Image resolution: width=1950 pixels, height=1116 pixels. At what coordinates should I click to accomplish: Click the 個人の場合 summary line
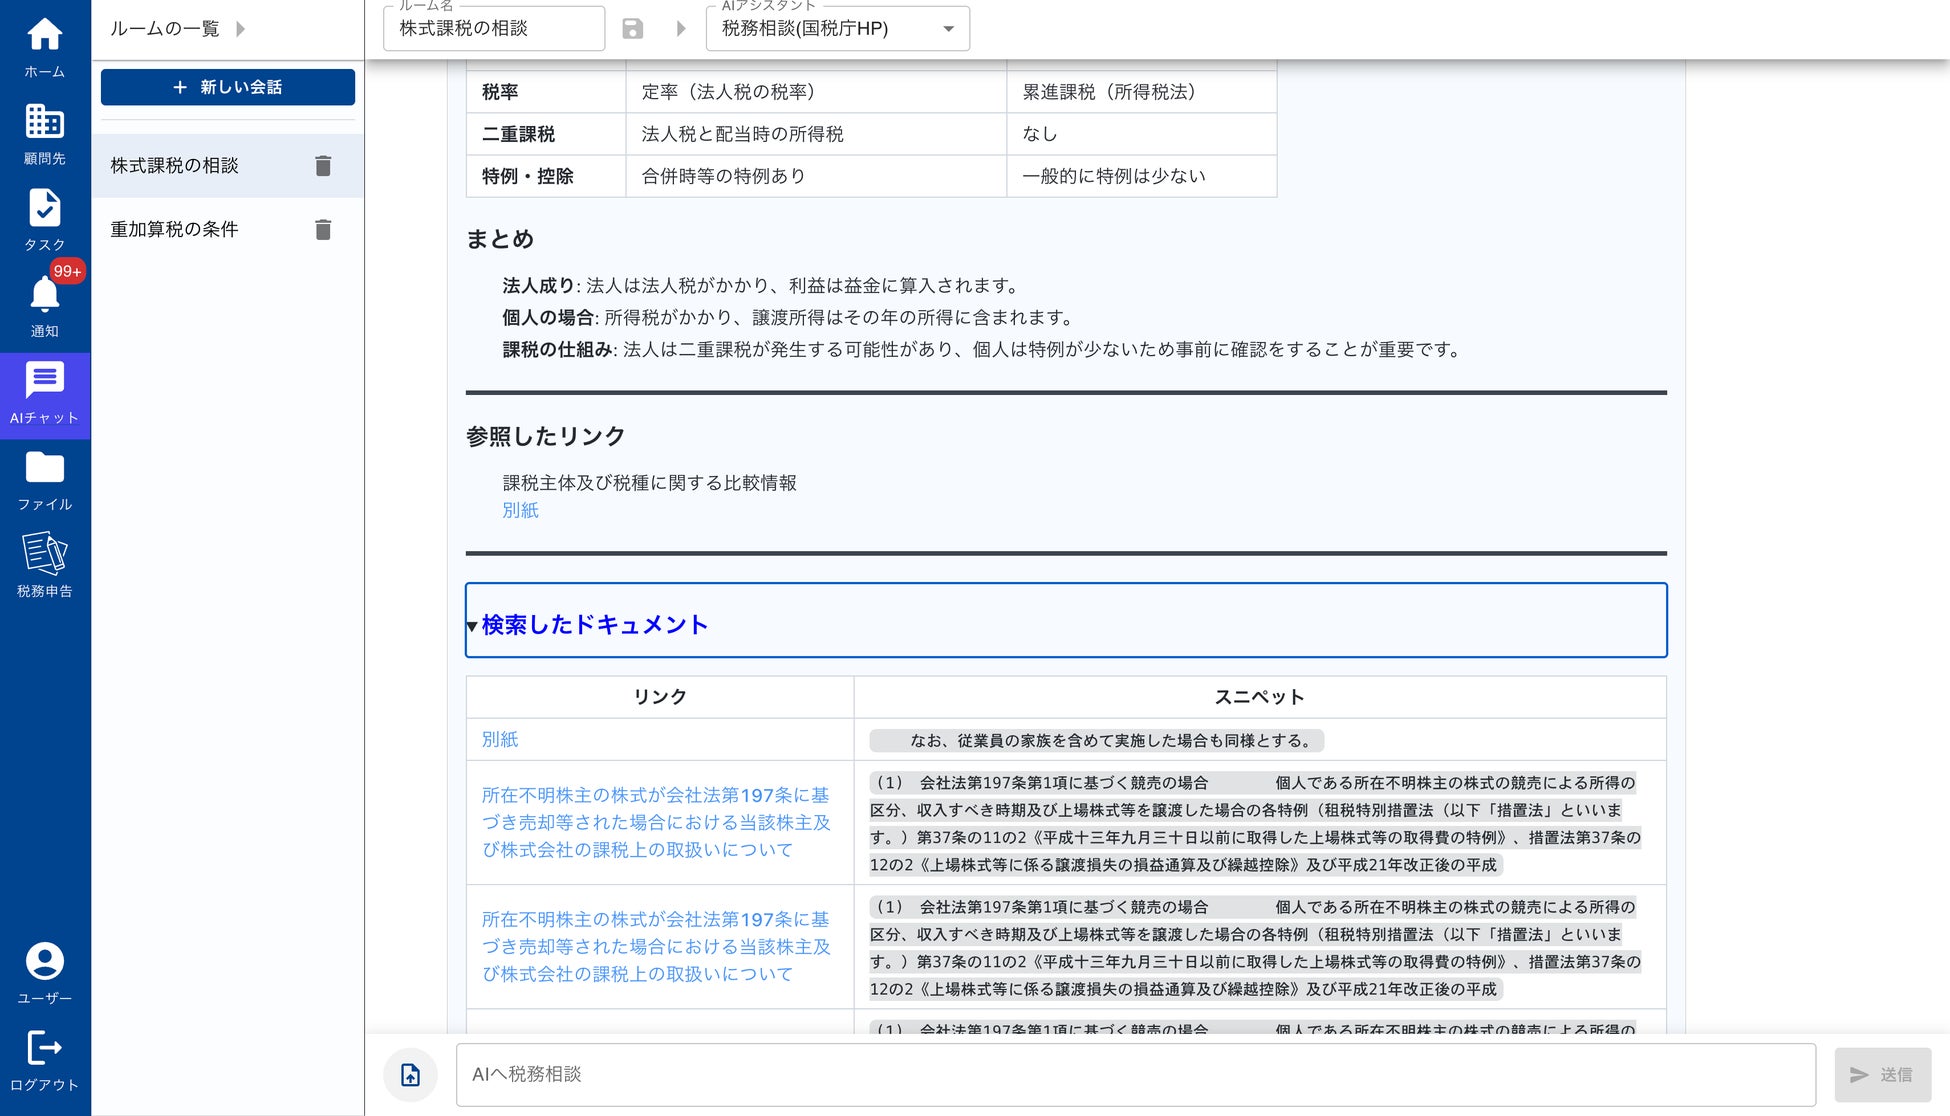pos(790,318)
